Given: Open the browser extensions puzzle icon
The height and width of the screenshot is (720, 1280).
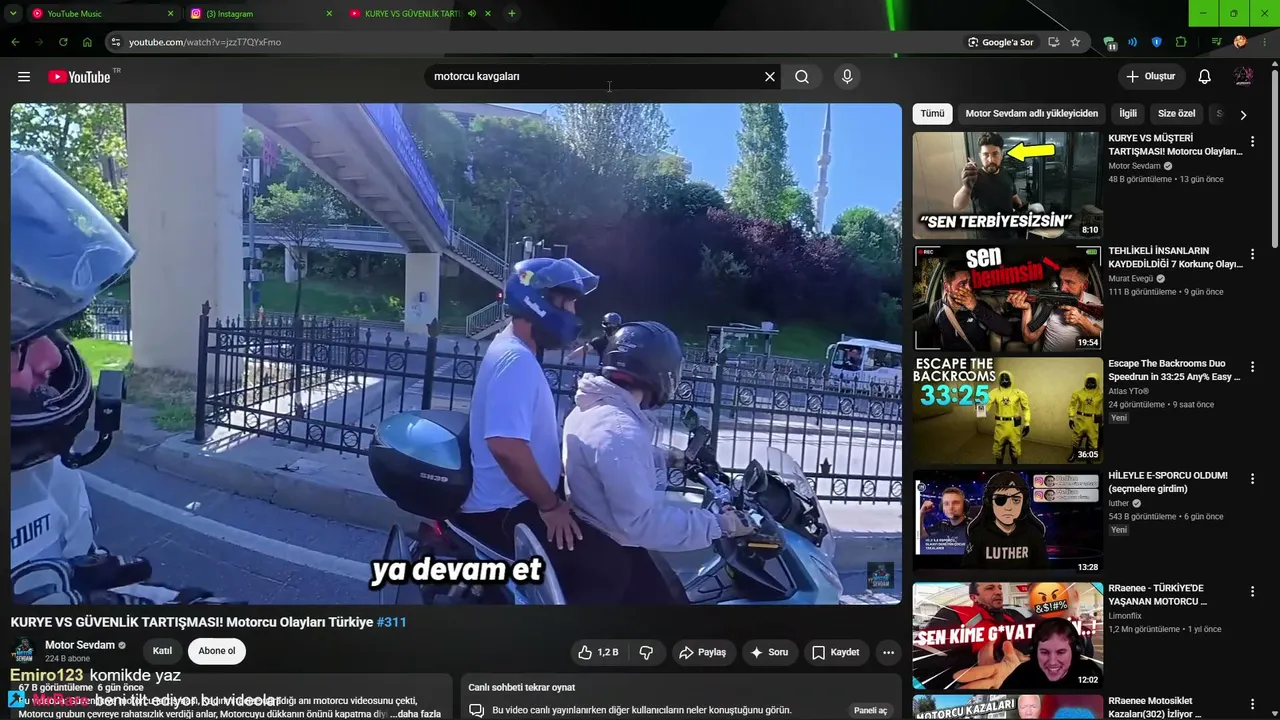Looking at the screenshot, I should point(1181,42).
